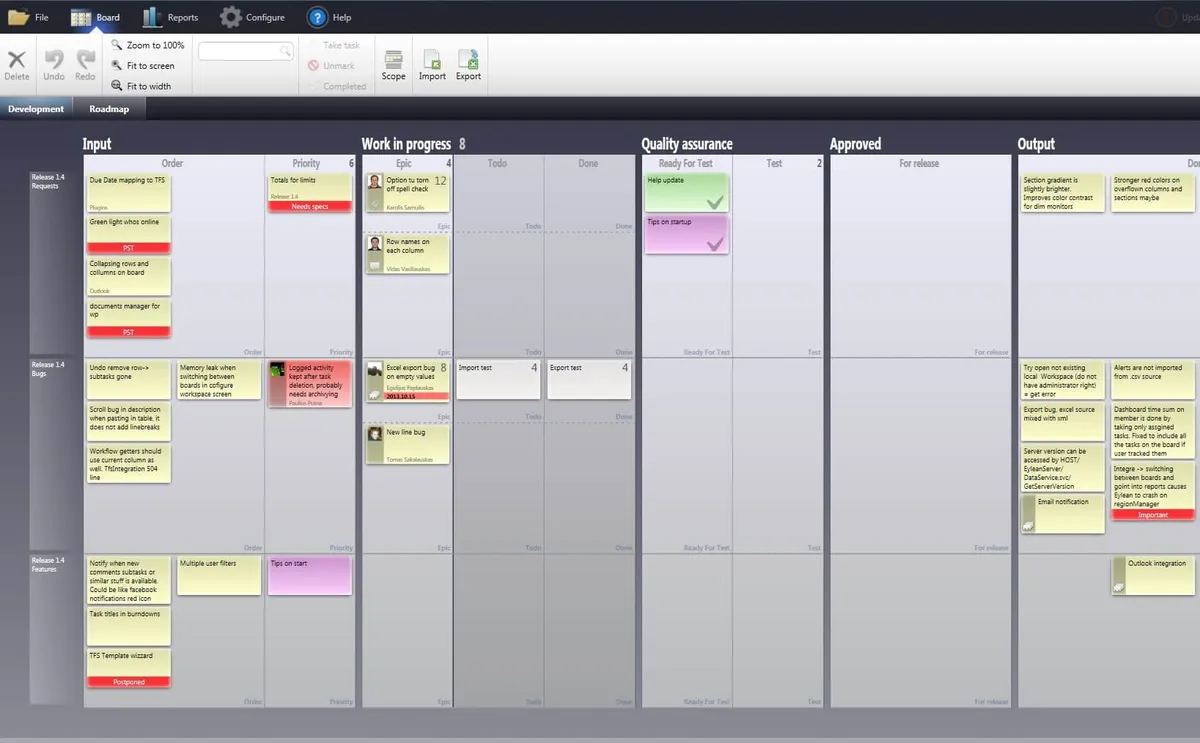Click the avatar on 'Row names on each column'
Viewport: 1200px width, 743px height.
click(x=374, y=244)
